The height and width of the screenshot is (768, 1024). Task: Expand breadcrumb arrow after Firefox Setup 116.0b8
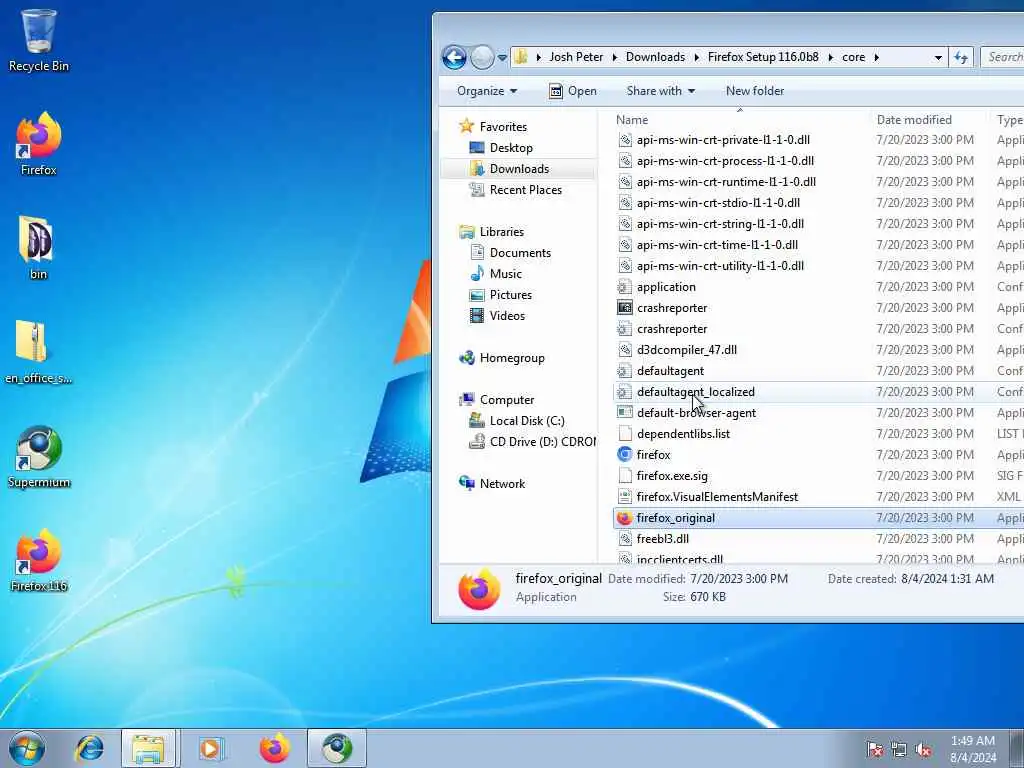tap(831, 57)
